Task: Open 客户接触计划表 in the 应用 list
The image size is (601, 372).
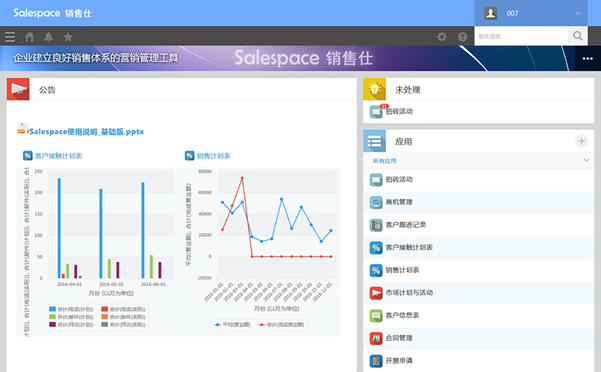Action: [x=478, y=247]
